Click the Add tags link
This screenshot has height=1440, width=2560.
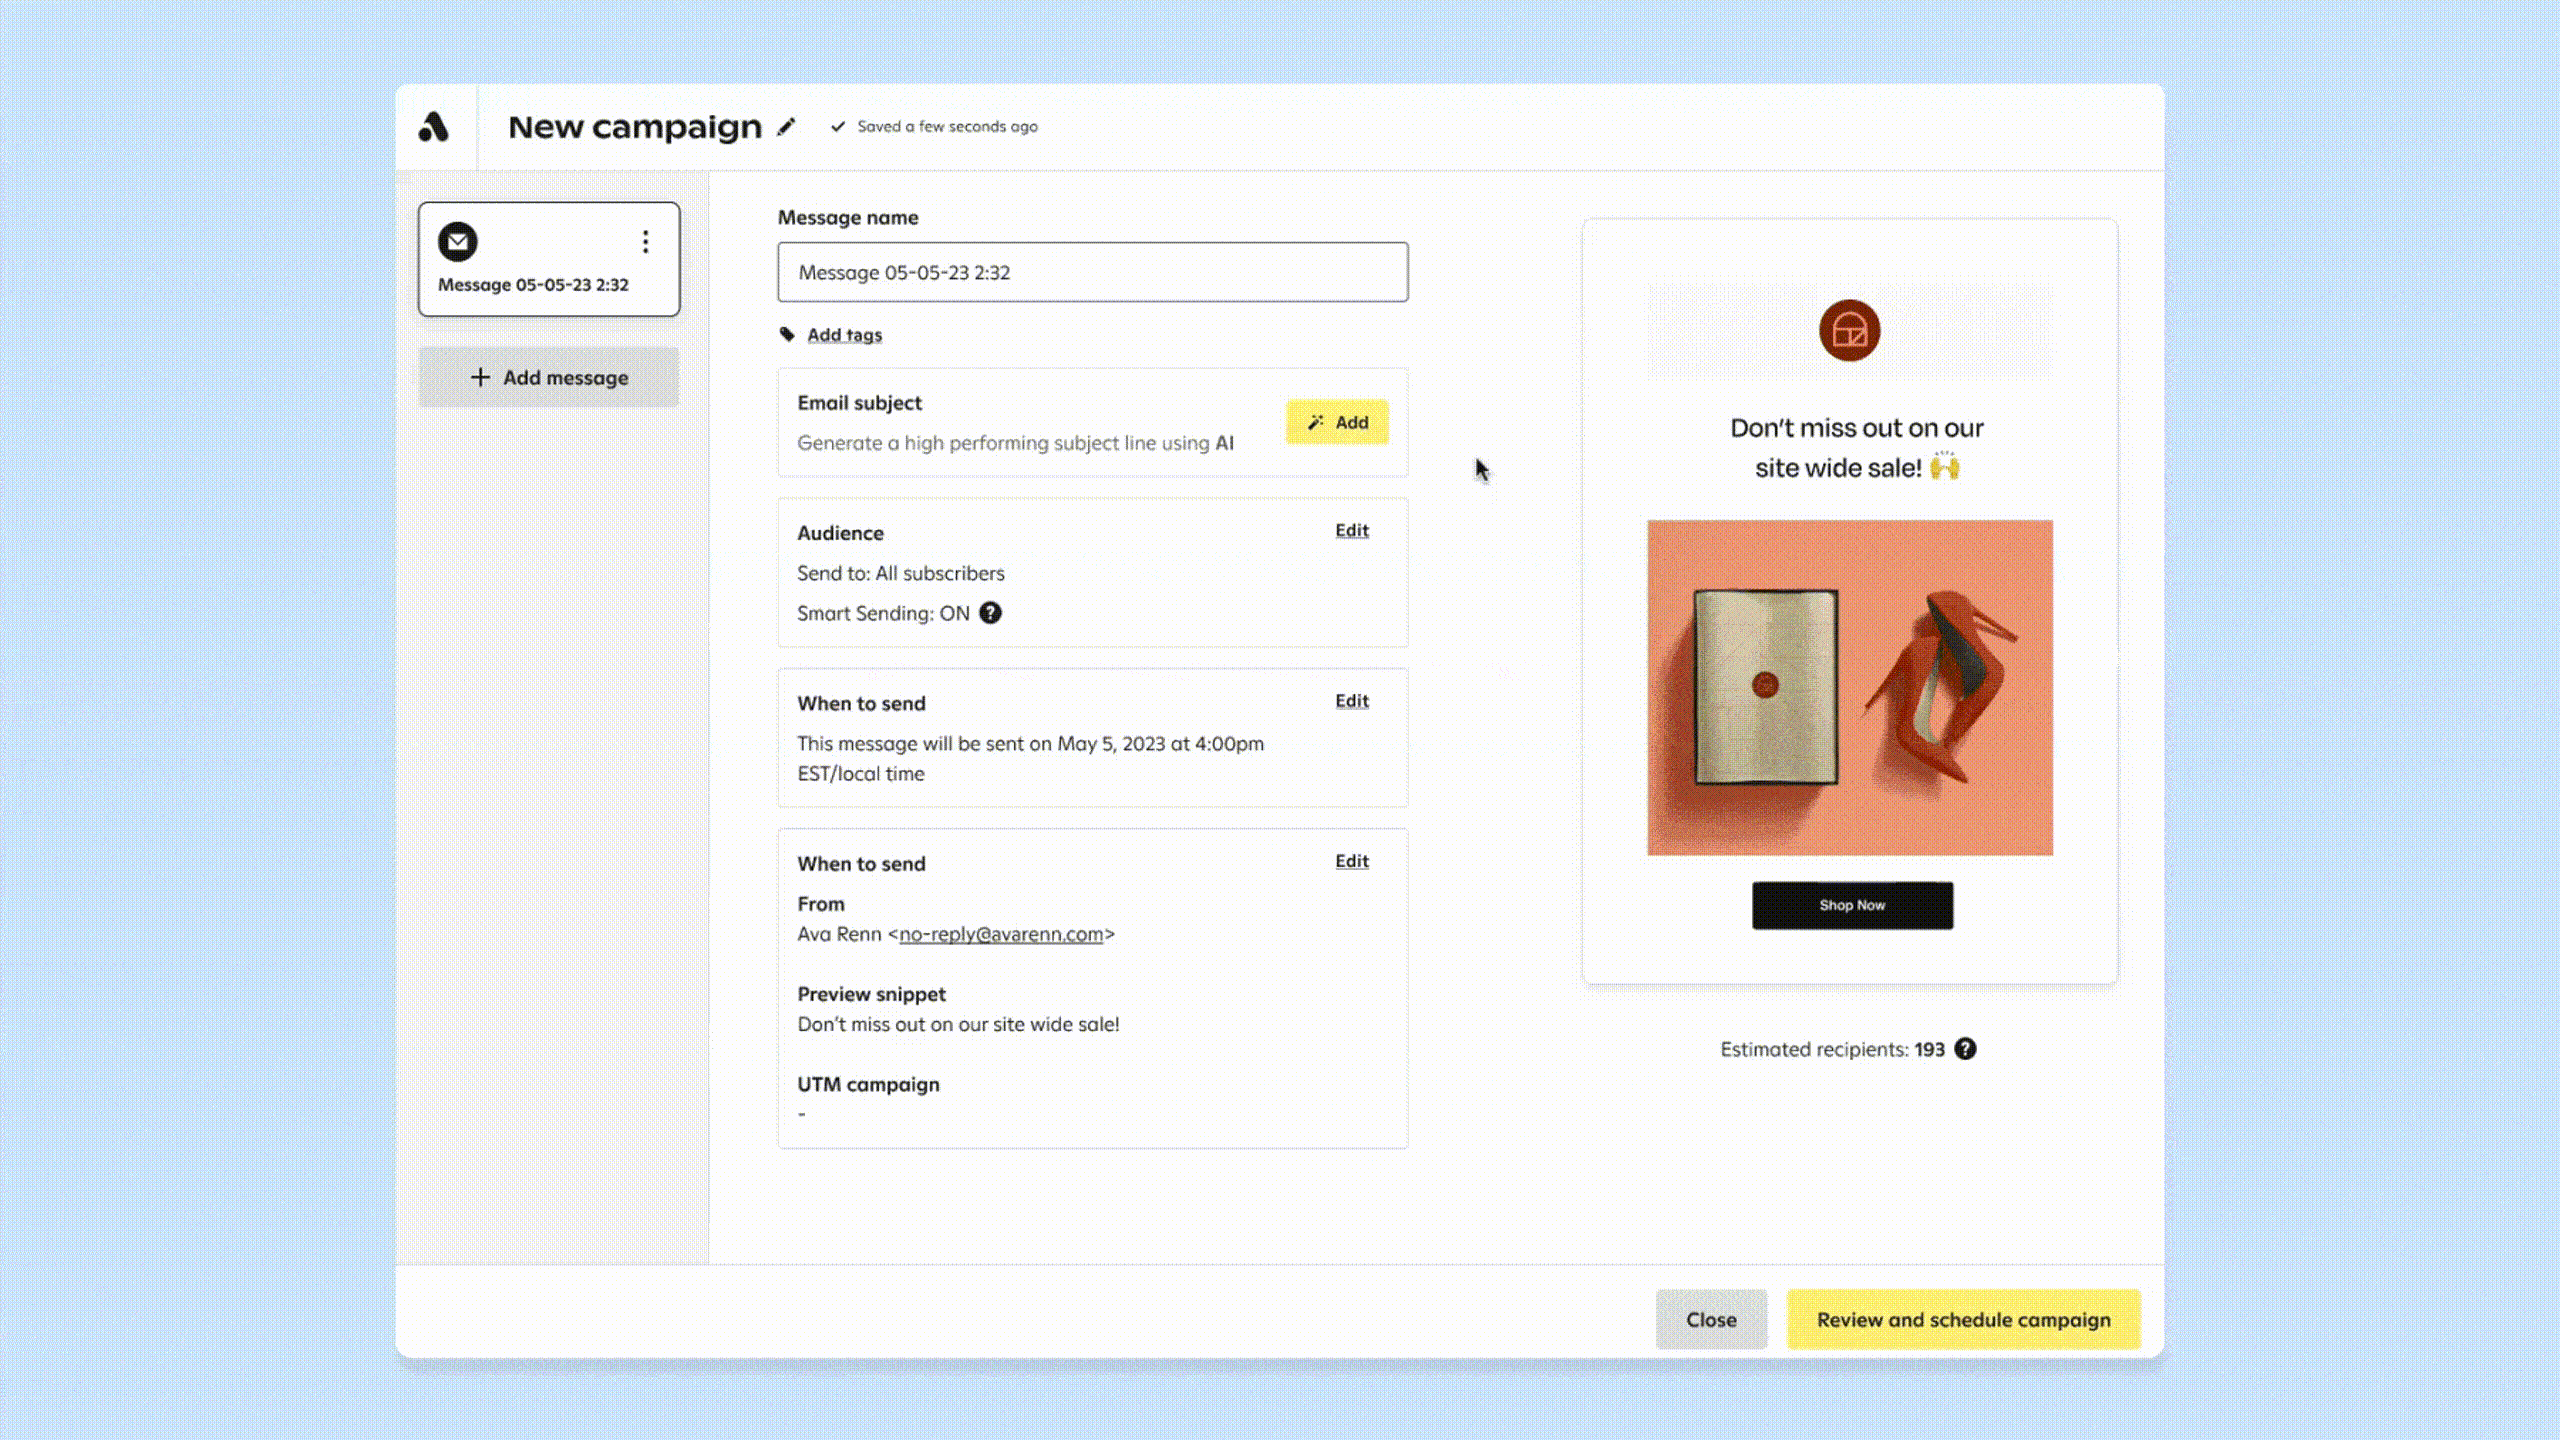(844, 335)
